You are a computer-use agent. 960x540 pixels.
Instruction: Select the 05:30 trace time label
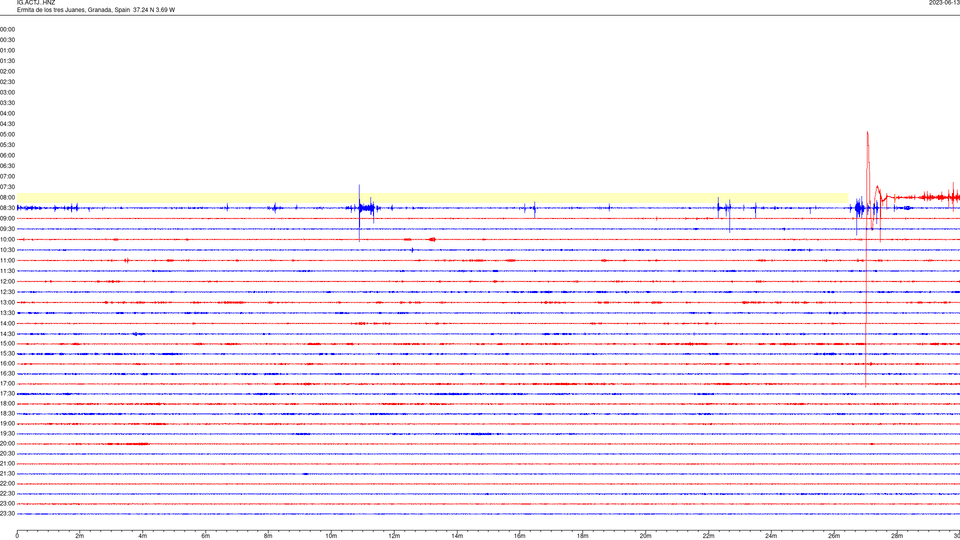7,144
